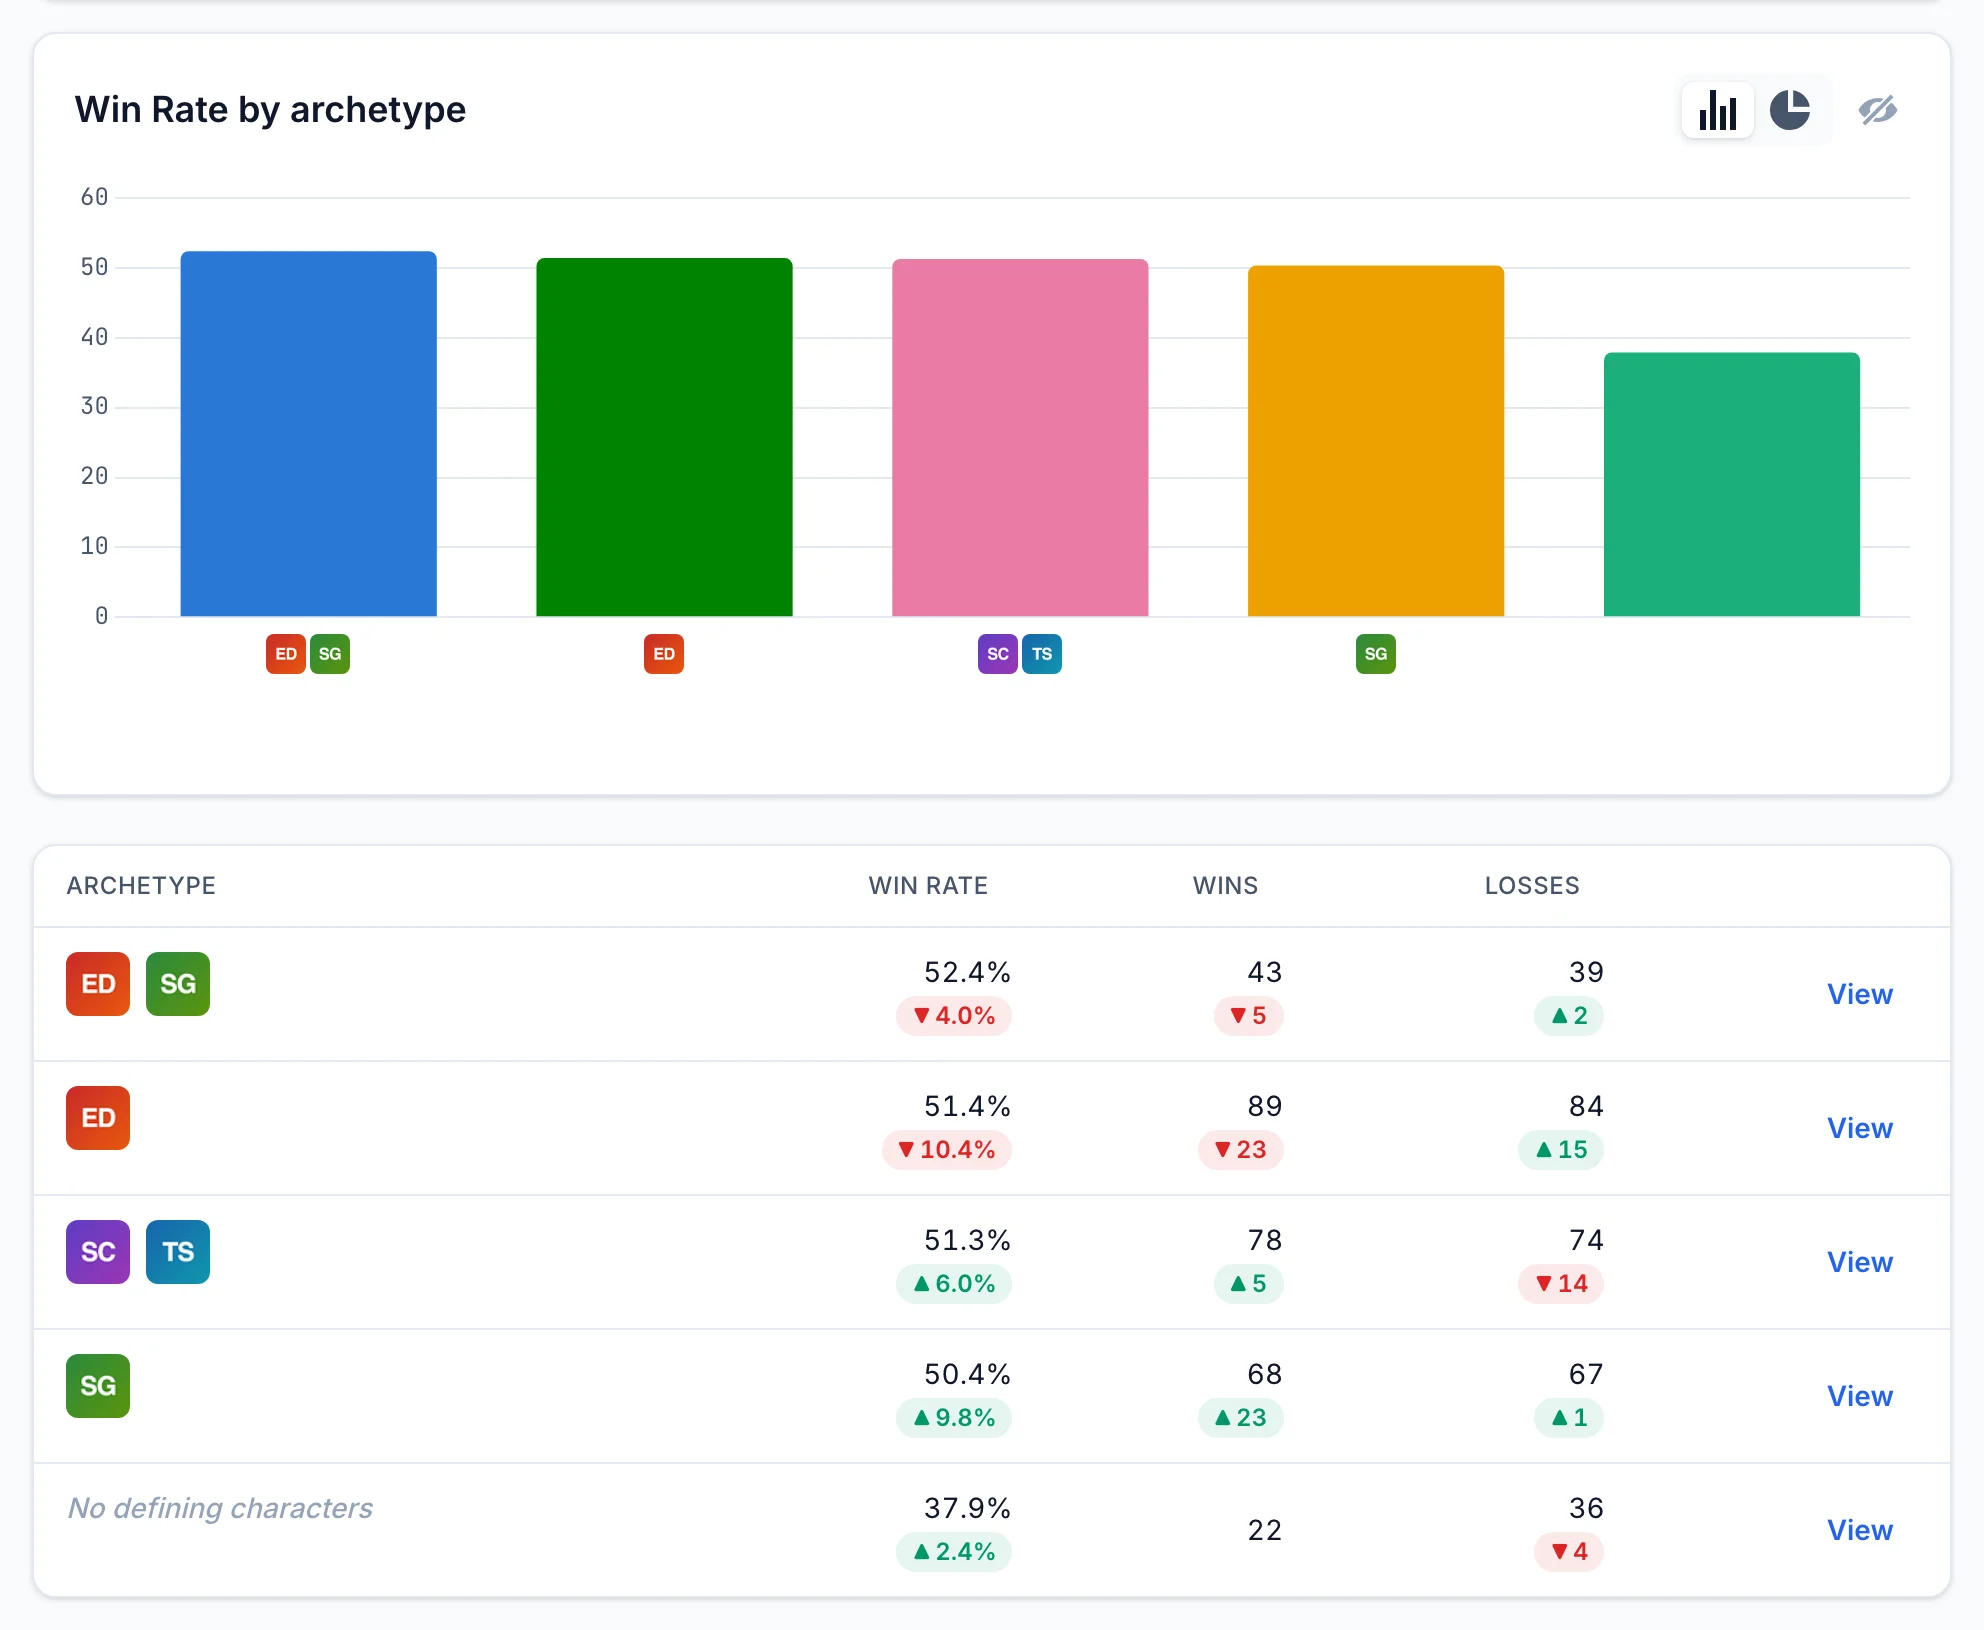1984x1630 pixels.
Task: Click the 6.0% increase badge
Action: coord(954,1284)
